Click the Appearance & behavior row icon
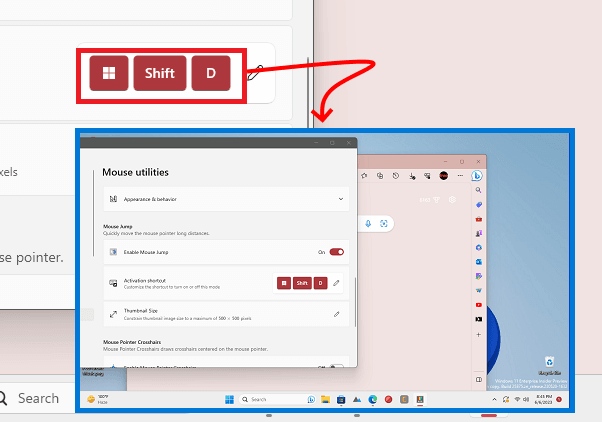This screenshot has height=422, width=602. pyautogui.click(x=113, y=199)
